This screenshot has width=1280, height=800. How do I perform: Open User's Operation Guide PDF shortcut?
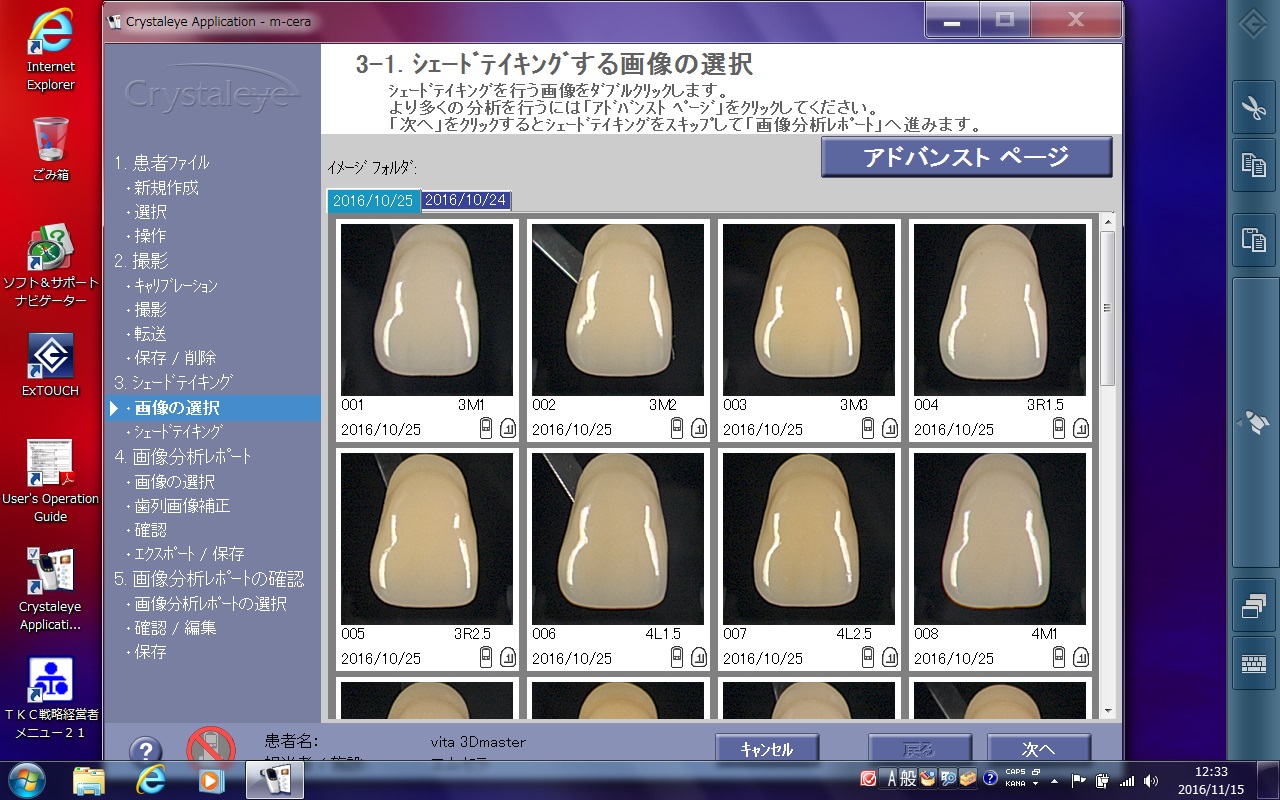tap(50, 482)
